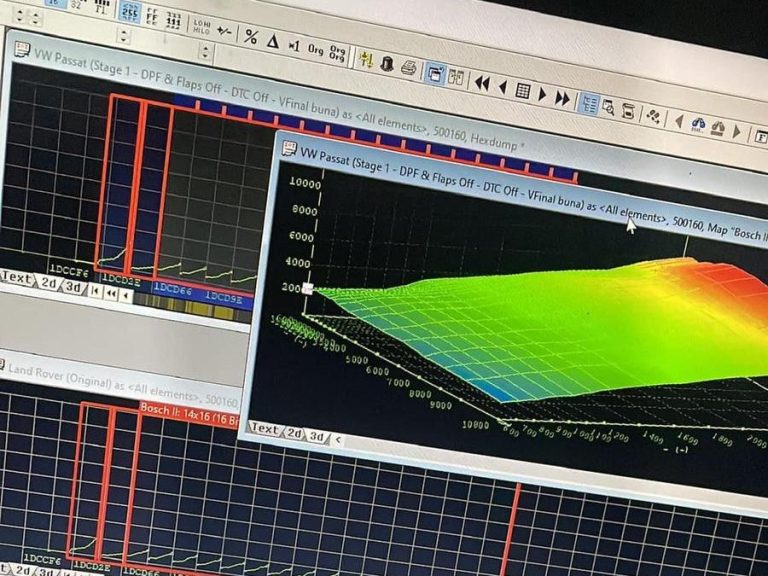
Task: Click the printer icon in toolbar
Action: (x=408, y=67)
